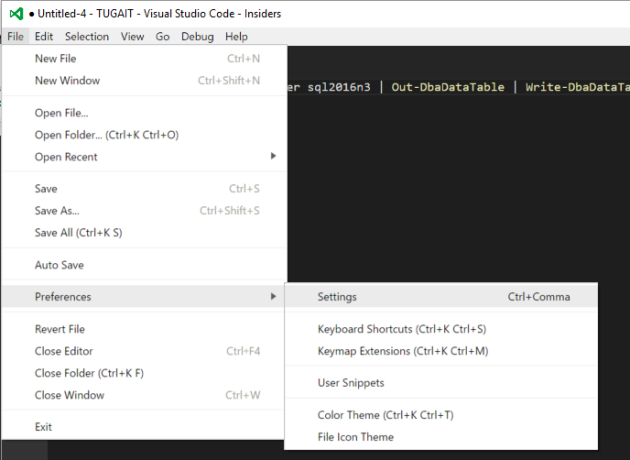The width and height of the screenshot is (630, 460).
Task: Expand the Open Recent submenu arrow
Action: coord(272,156)
